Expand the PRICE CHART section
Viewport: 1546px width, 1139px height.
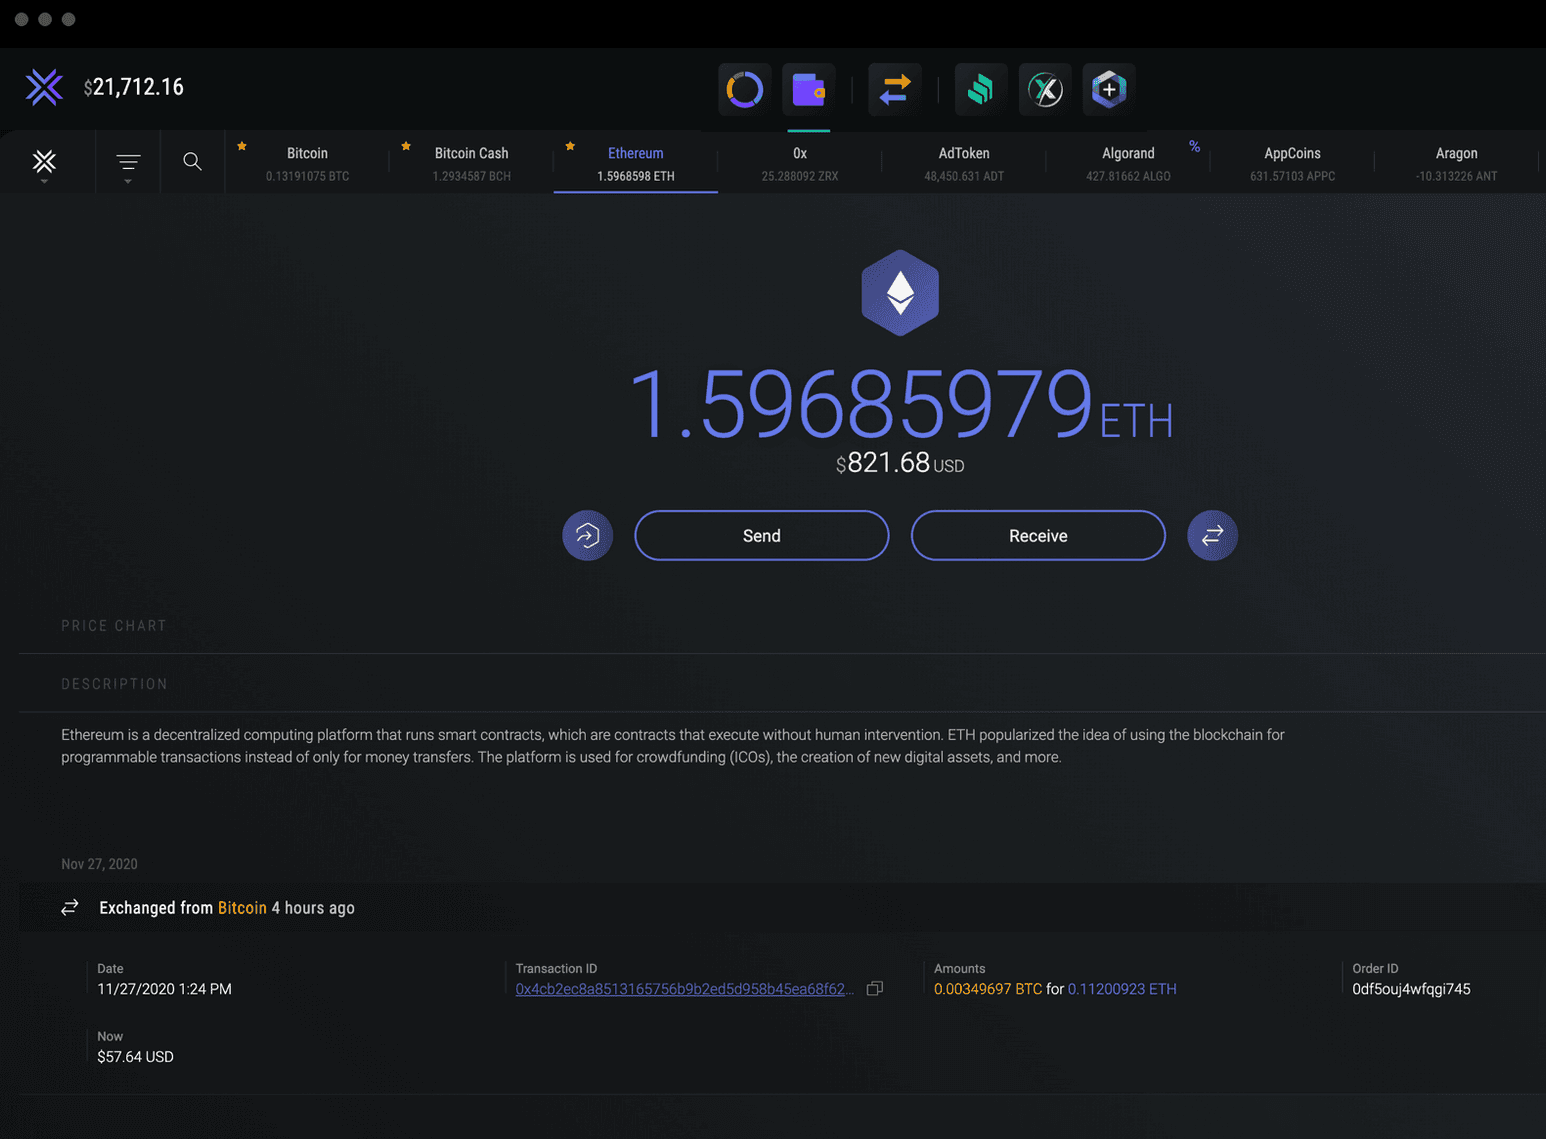pos(114,626)
